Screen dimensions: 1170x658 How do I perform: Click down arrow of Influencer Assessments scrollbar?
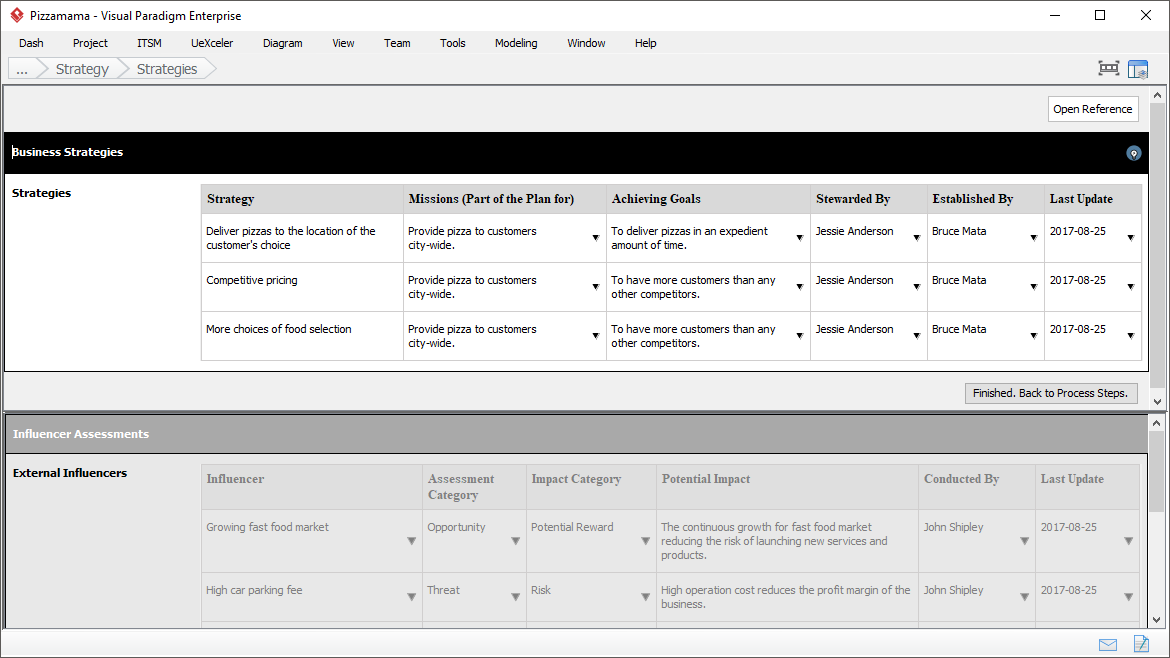click(x=1157, y=620)
